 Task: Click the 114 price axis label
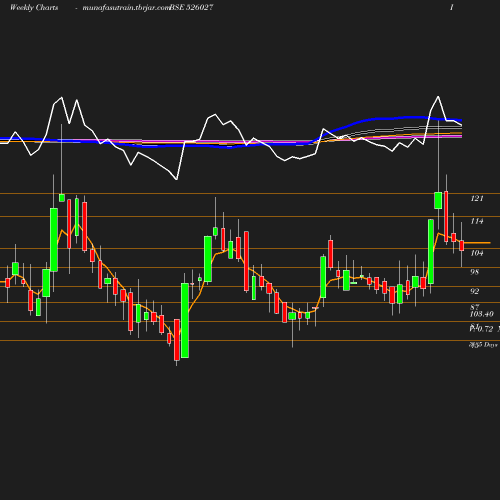coord(477,221)
